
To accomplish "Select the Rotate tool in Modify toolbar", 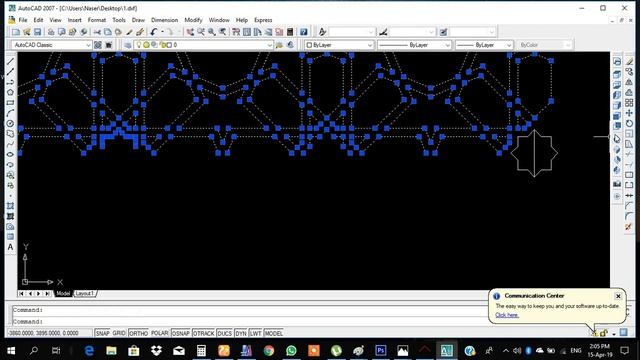I will click(629, 123).
